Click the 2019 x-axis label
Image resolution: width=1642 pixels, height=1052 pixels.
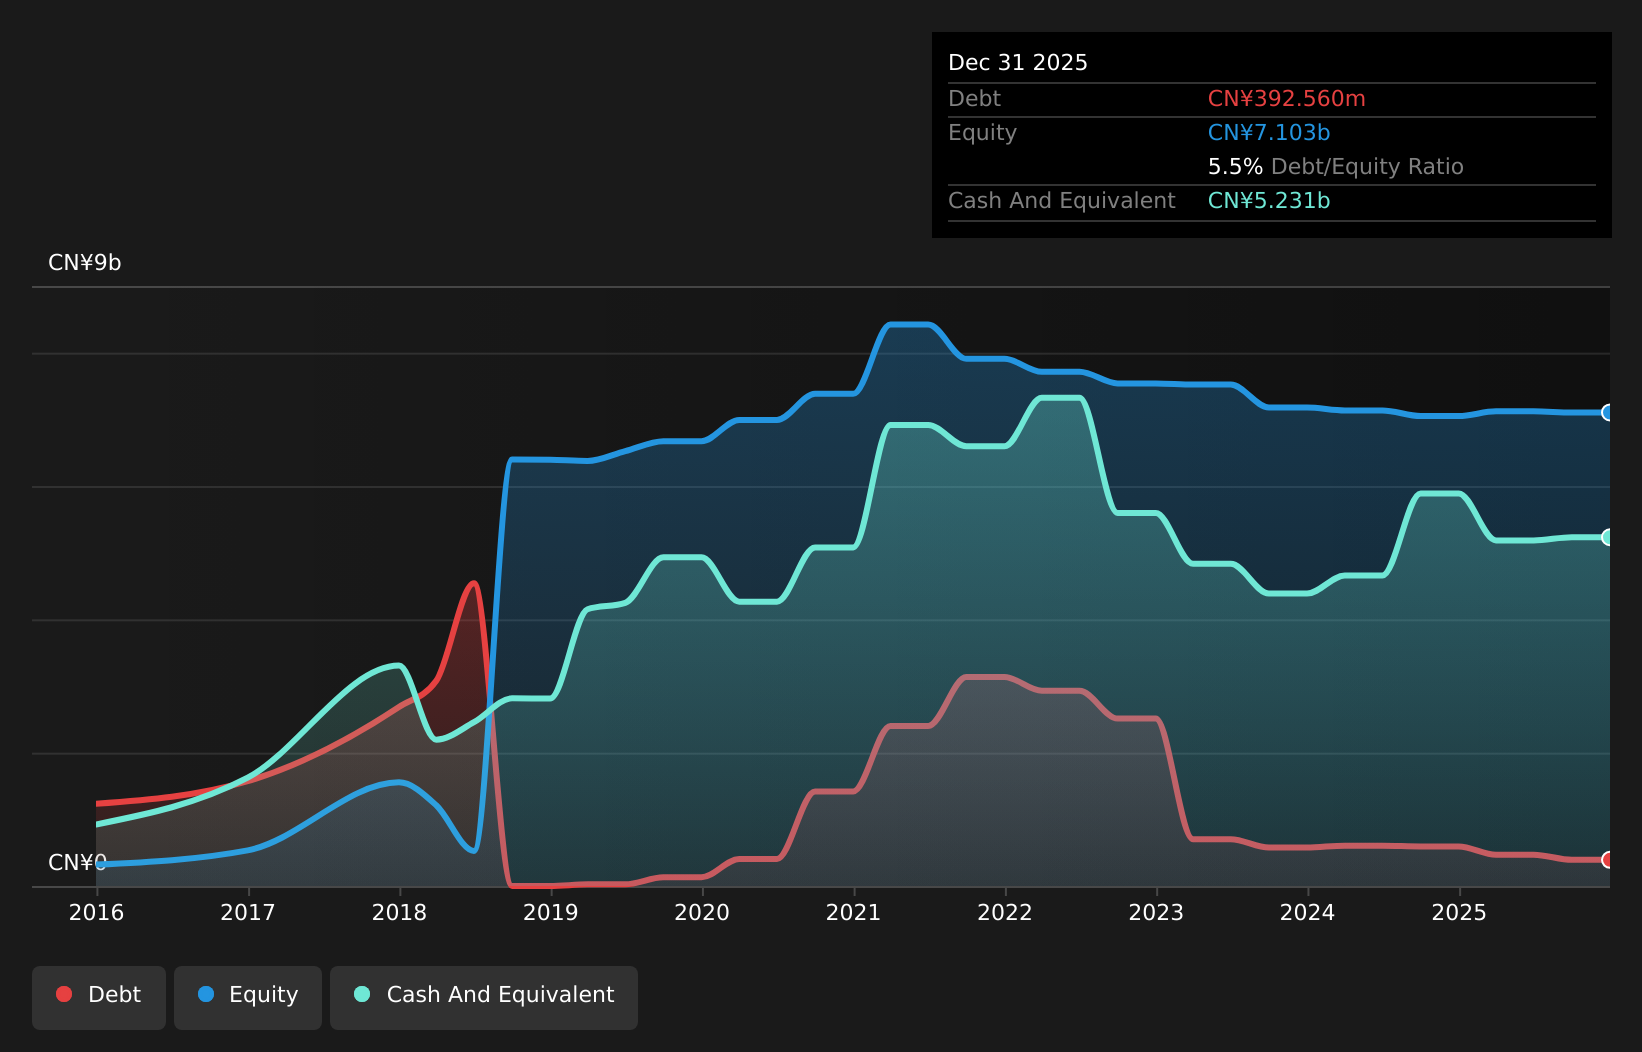(x=551, y=912)
